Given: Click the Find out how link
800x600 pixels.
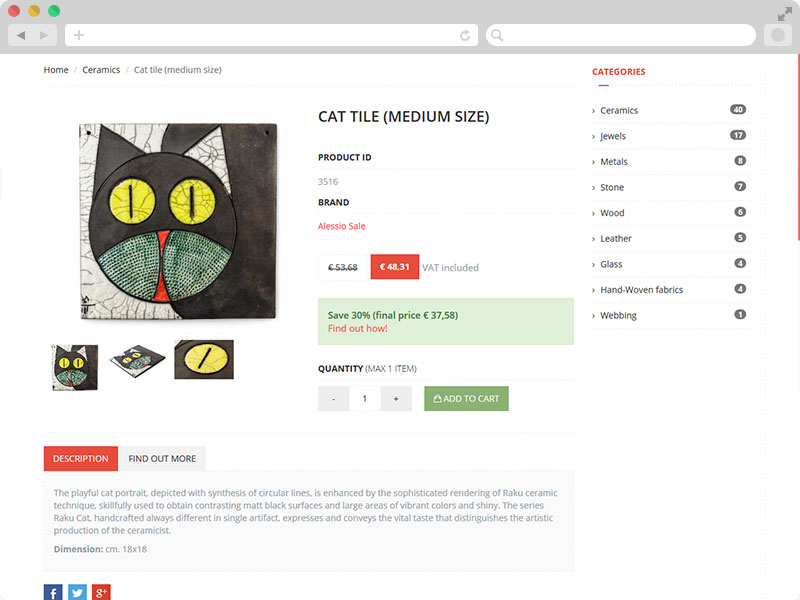Looking at the screenshot, I should click(357, 328).
